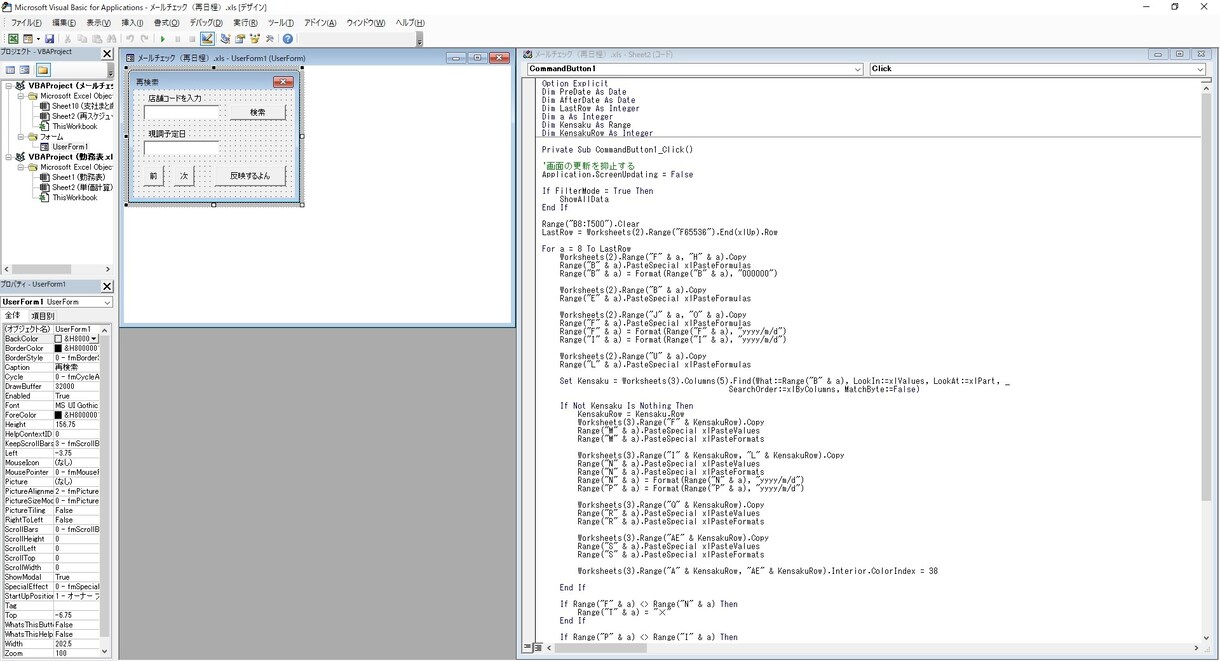Screen dimensions: 1220x661
Task: Switch to the 項目別 properties tab
Action: (x=43, y=316)
